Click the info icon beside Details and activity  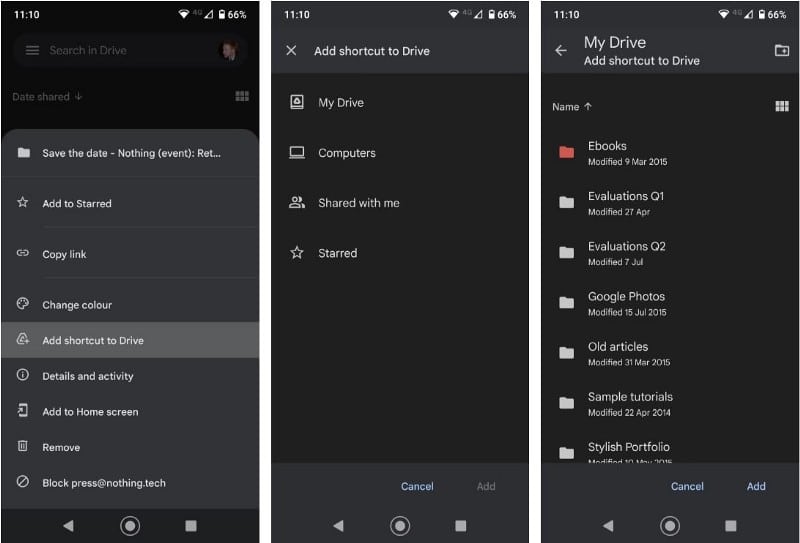(22, 375)
